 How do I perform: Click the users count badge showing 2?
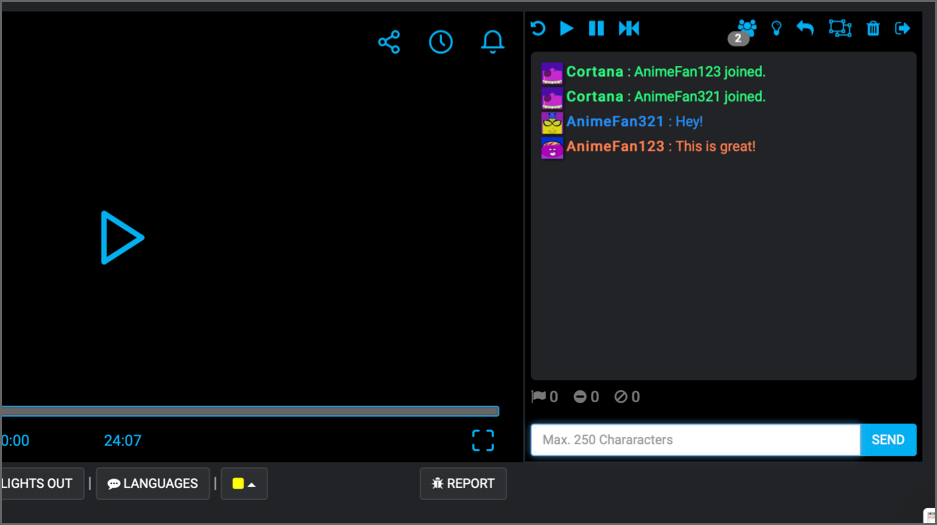pyautogui.click(x=738, y=38)
